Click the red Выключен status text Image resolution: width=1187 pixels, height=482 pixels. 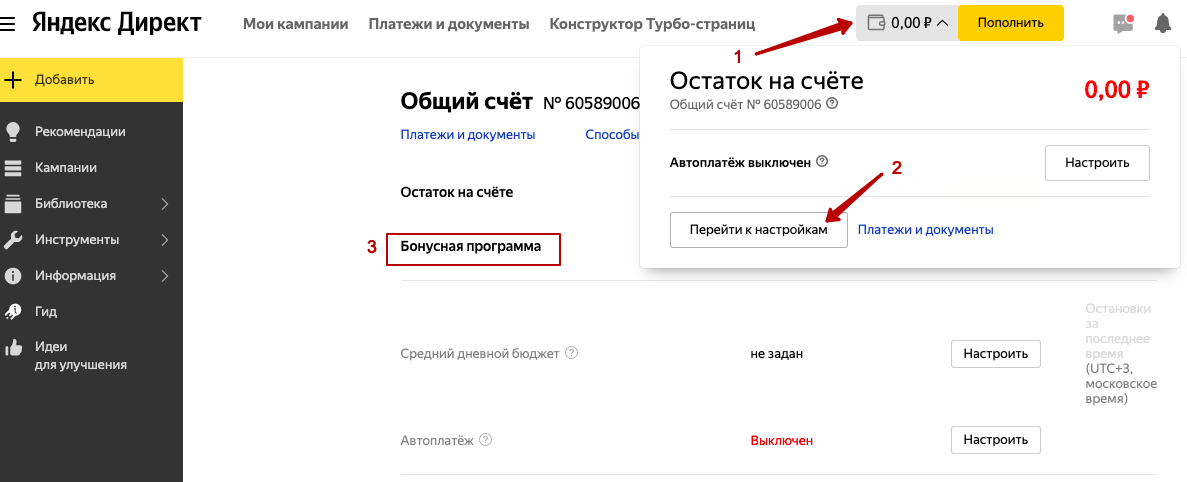coord(781,440)
